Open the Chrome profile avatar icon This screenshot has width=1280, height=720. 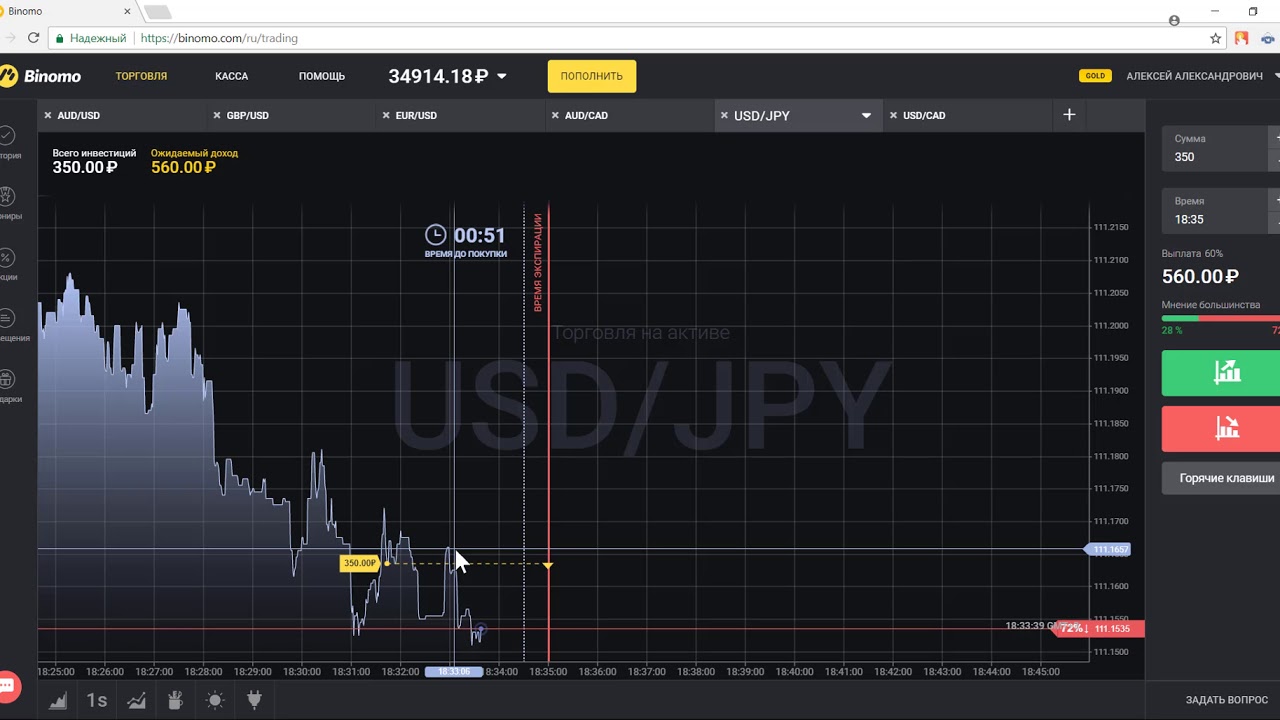[x=1174, y=20]
